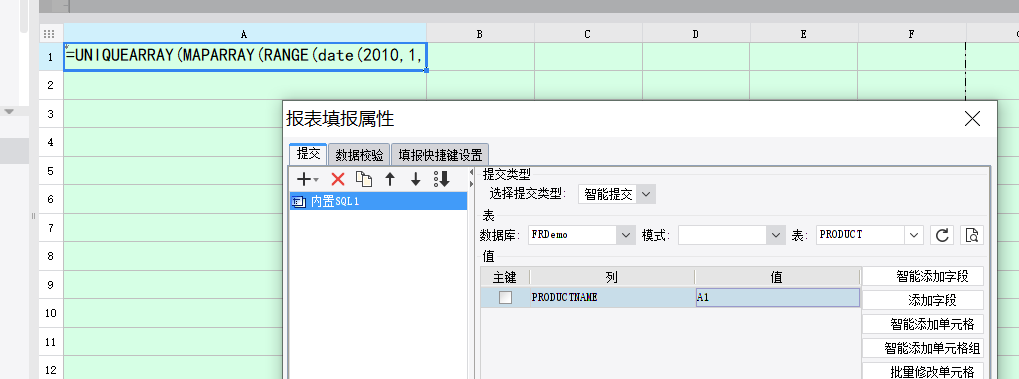Select spreadsheet row 12 header
Viewport: 1019px width, 379px height.
(x=51, y=370)
